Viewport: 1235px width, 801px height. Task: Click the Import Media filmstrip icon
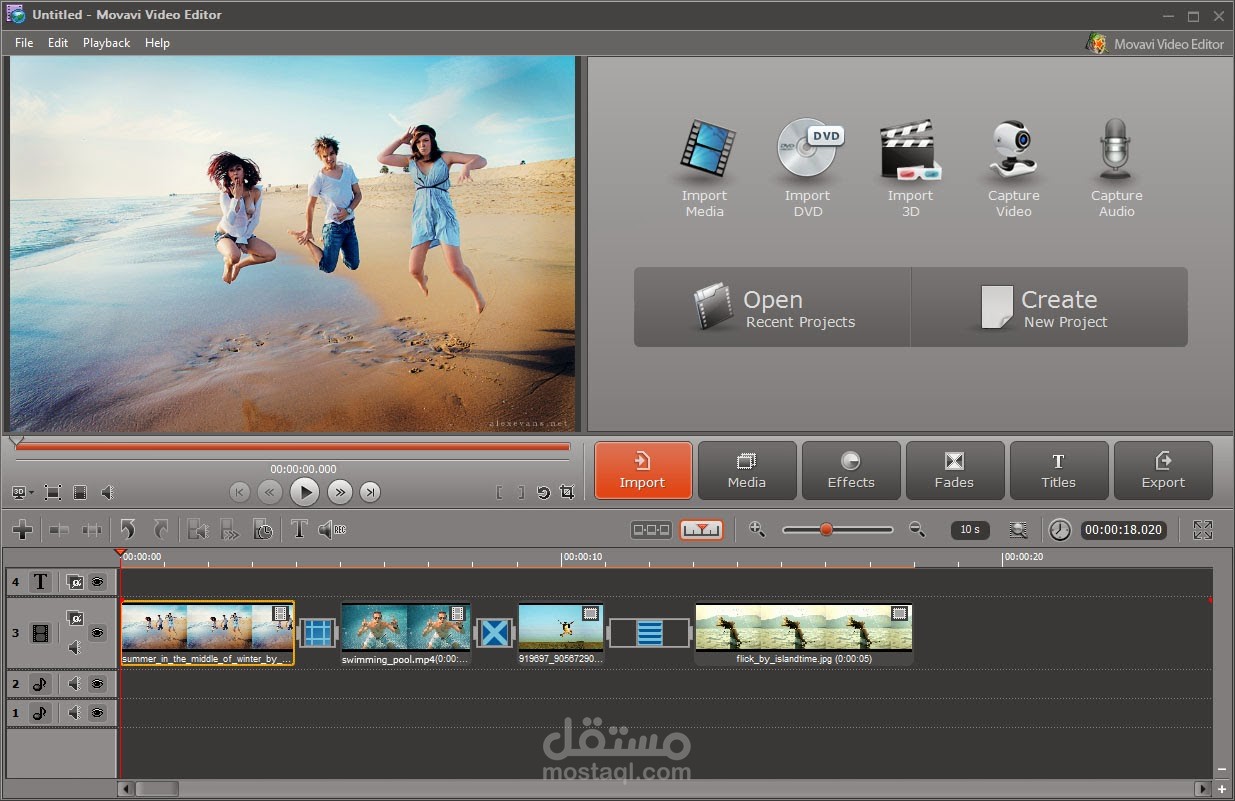click(x=706, y=150)
